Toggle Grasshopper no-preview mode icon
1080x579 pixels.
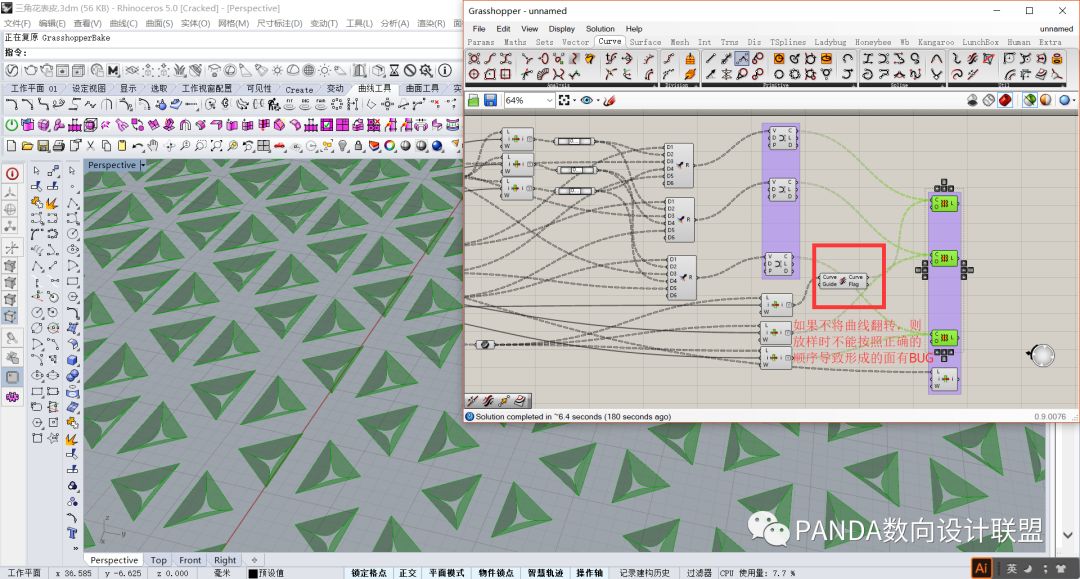[x=972, y=101]
